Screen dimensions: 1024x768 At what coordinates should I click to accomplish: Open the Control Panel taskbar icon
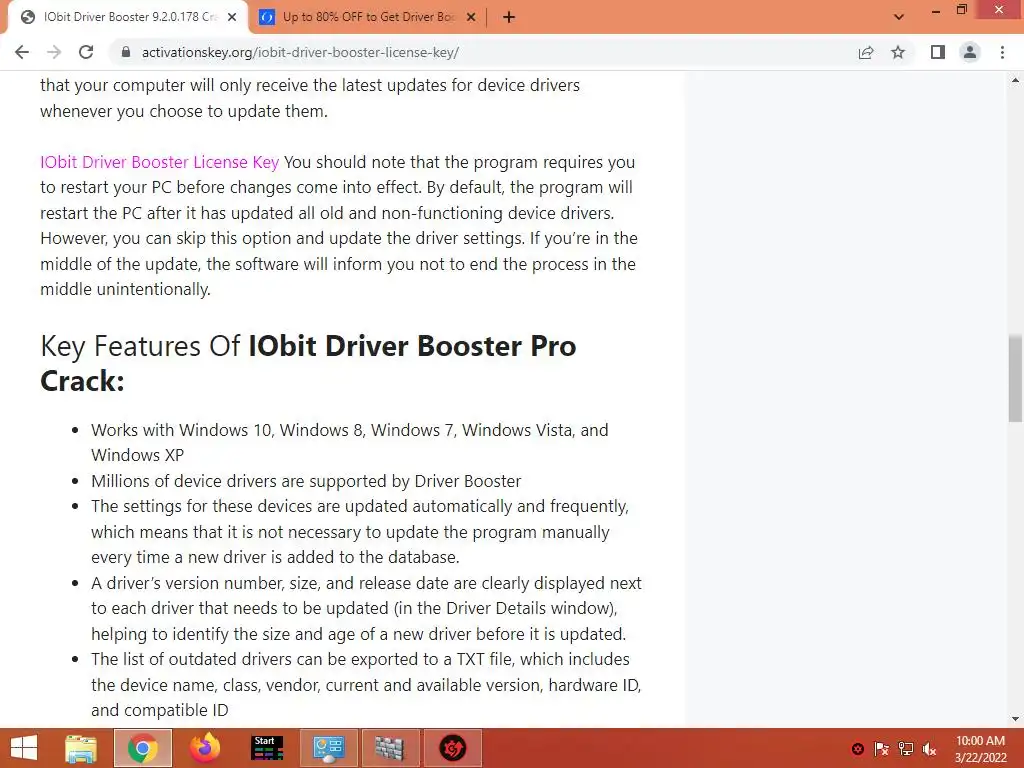329,748
